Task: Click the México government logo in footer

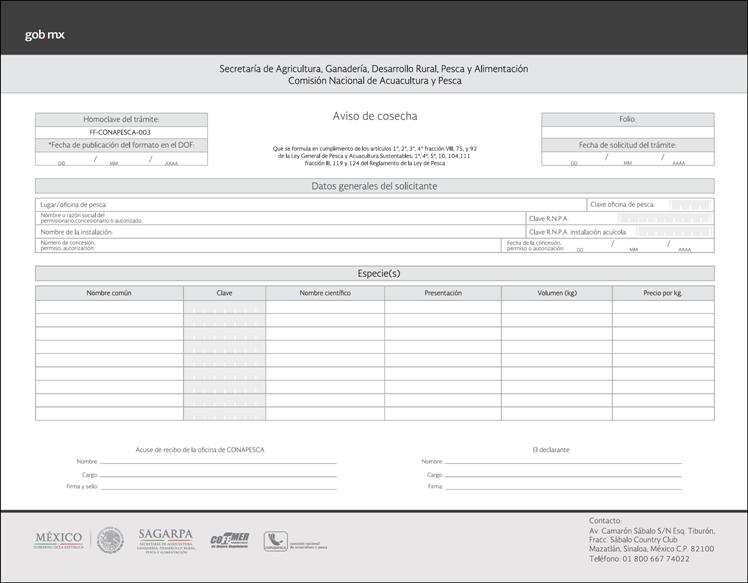Action: click(x=58, y=540)
